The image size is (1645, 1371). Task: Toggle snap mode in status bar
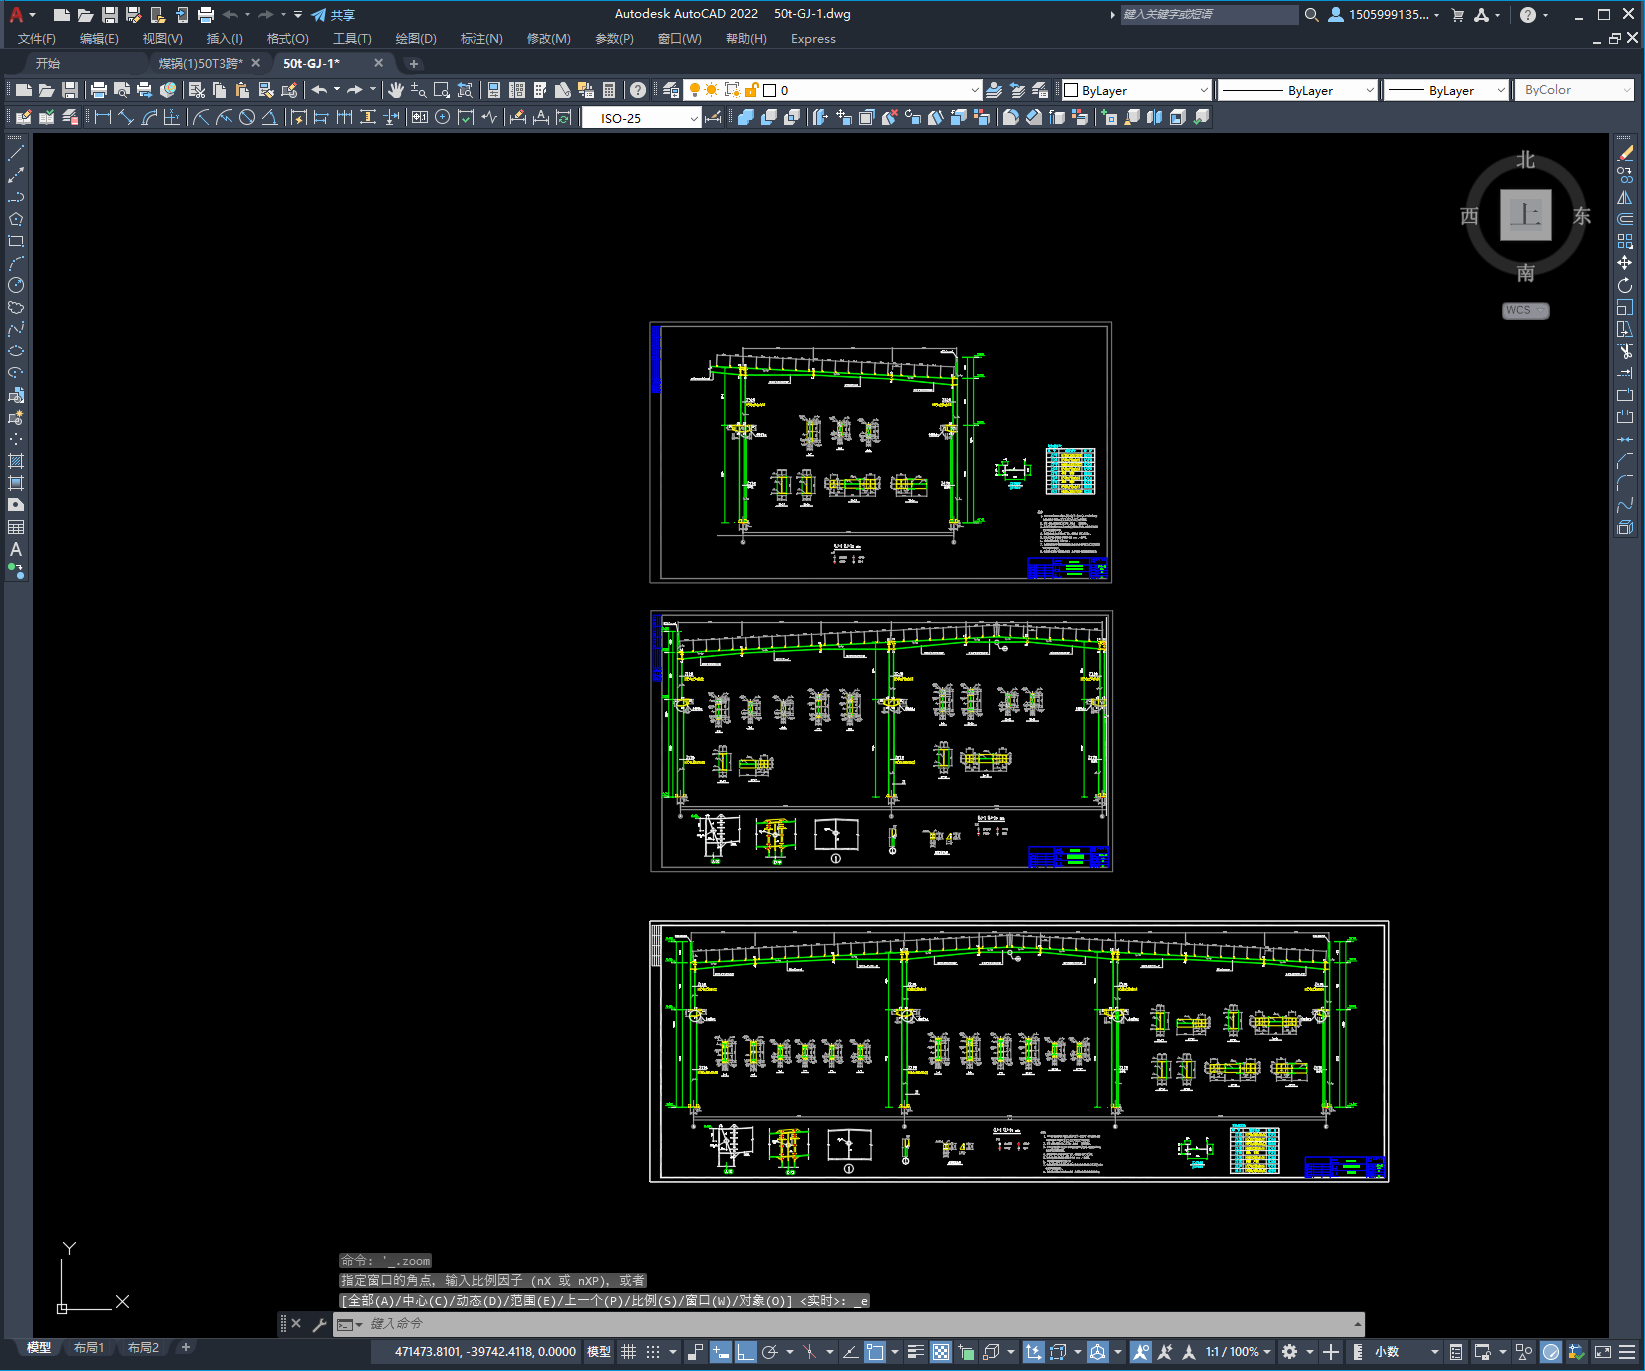653,1352
